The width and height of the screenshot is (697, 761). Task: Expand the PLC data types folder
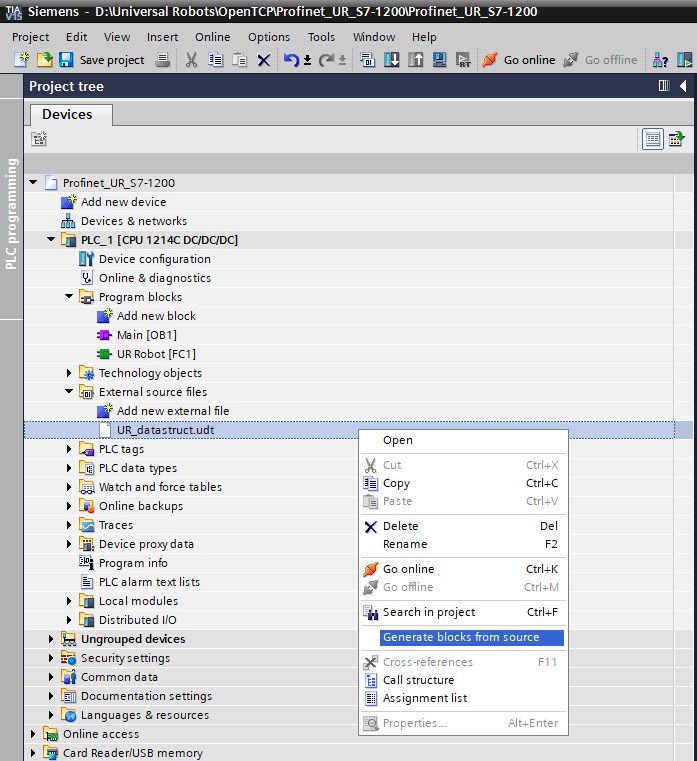tap(69, 468)
